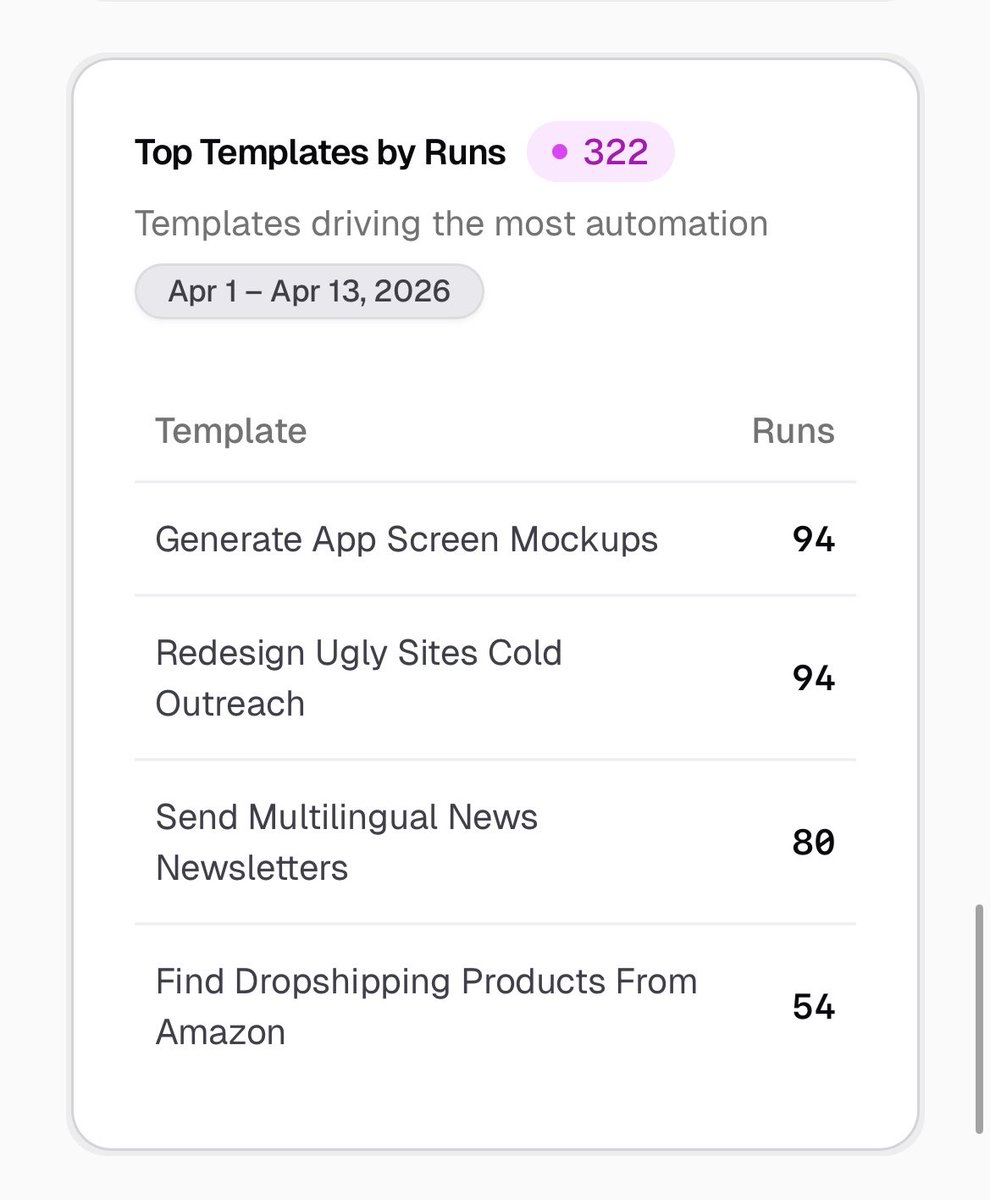Click the page scrollbar thumb on the right
Image resolution: width=990 pixels, height=1200 pixels.
(x=979, y=1018)
